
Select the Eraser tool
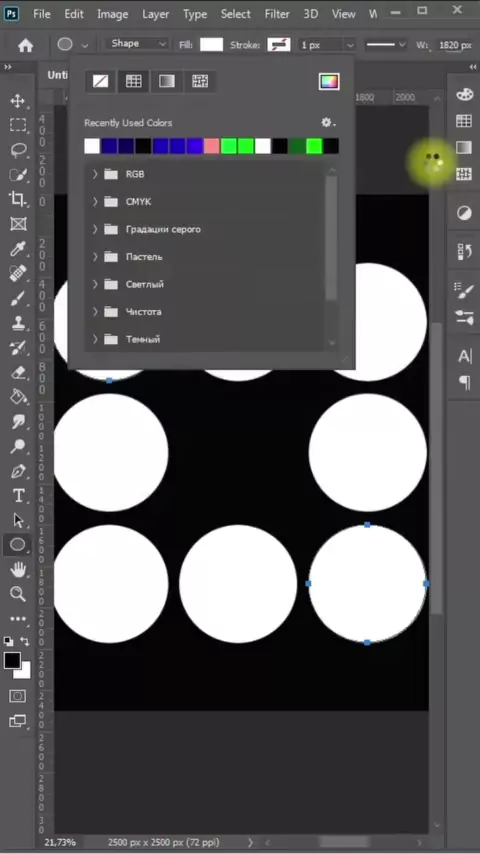click(x=17, y=373)
